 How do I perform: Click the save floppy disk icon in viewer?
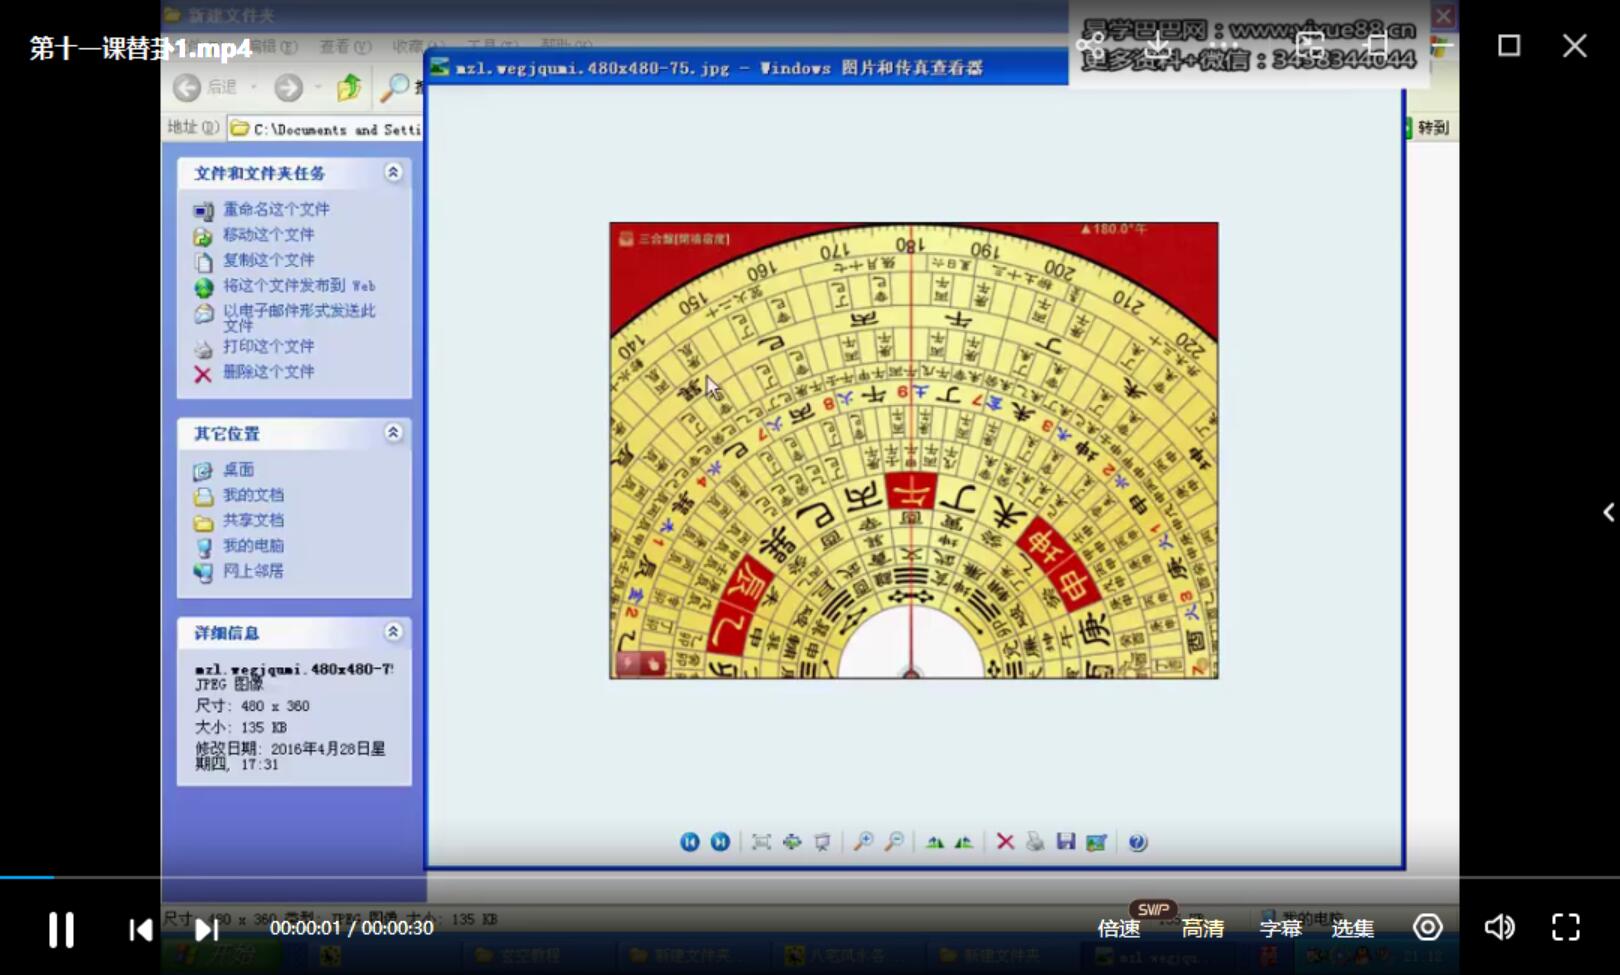click(1066, 842)
